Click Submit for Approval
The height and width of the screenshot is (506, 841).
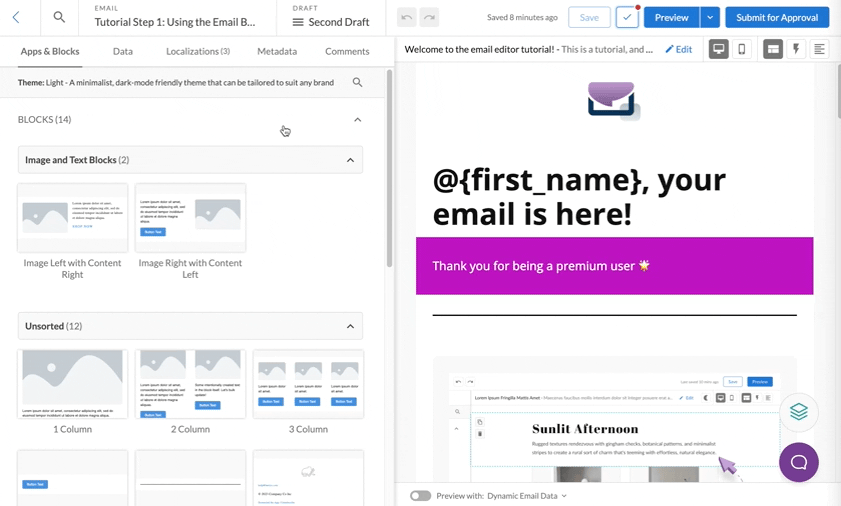(x=777, y=18)
